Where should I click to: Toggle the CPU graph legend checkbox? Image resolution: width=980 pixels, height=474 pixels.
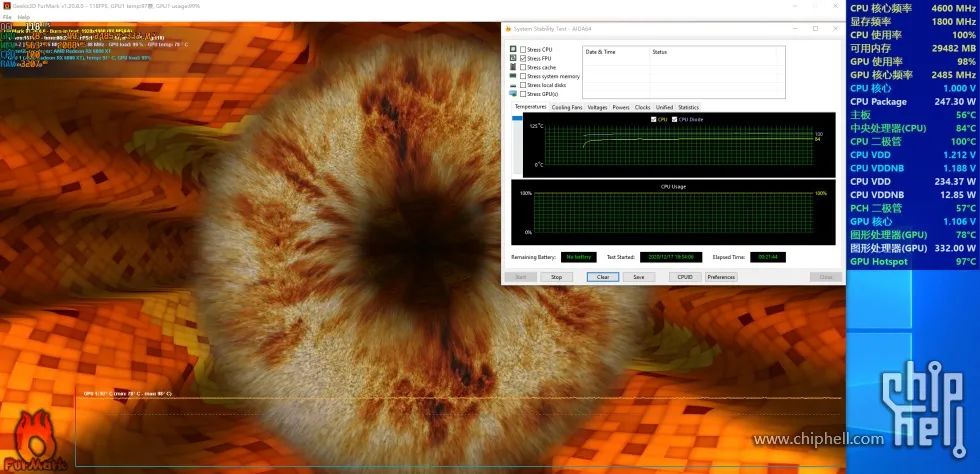coord(654,119)
